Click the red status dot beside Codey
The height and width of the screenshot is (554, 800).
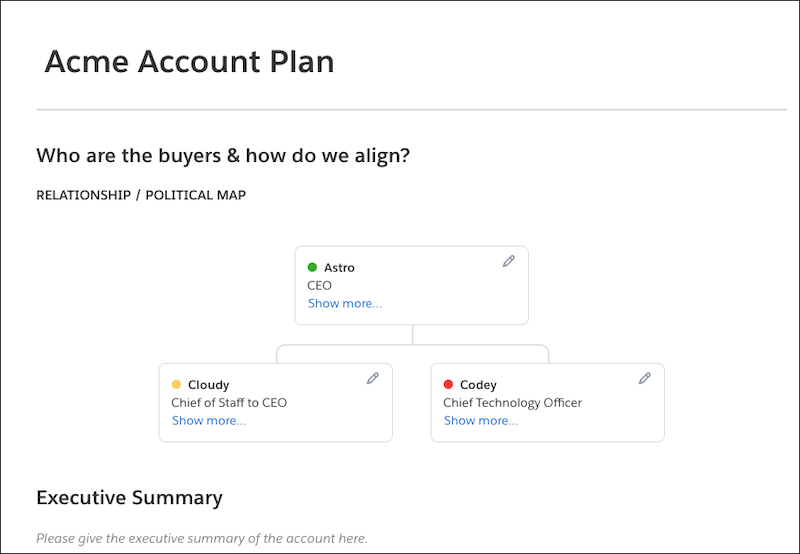pos(448,384)
